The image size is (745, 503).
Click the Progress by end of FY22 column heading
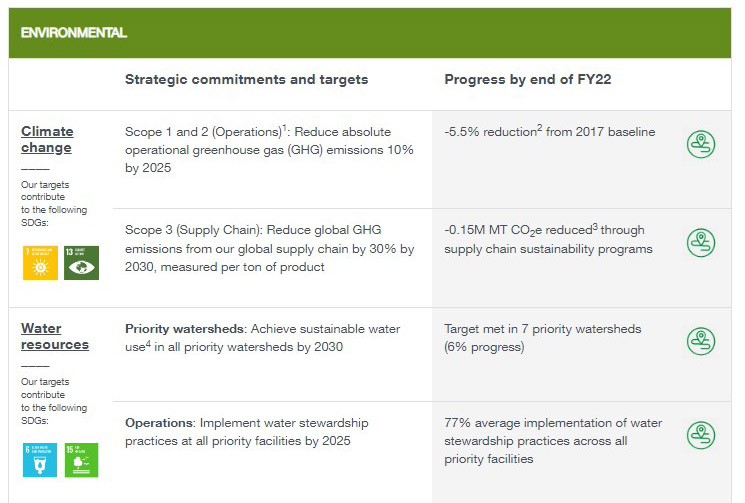pyautogui.click(x=528, y=79)
